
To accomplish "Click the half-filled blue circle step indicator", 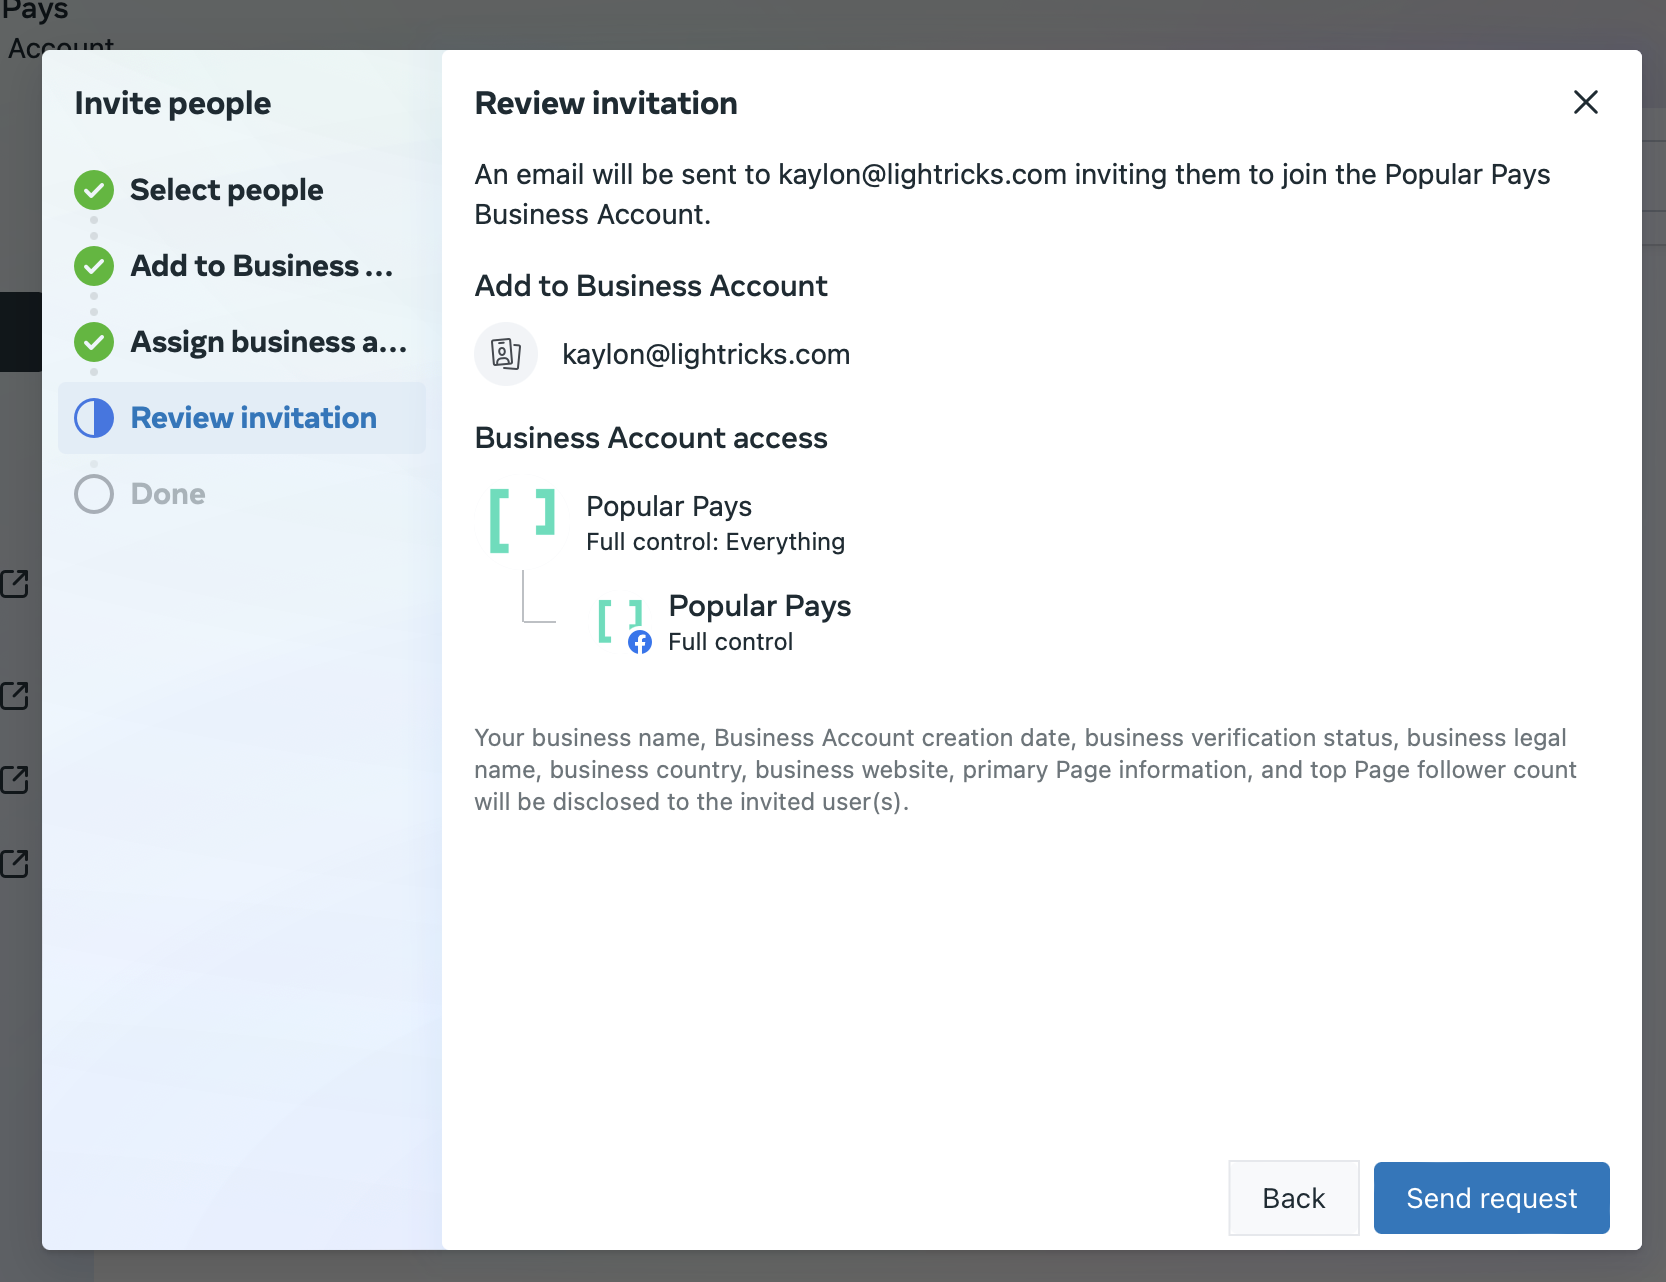I will click(x=94, y=418).
